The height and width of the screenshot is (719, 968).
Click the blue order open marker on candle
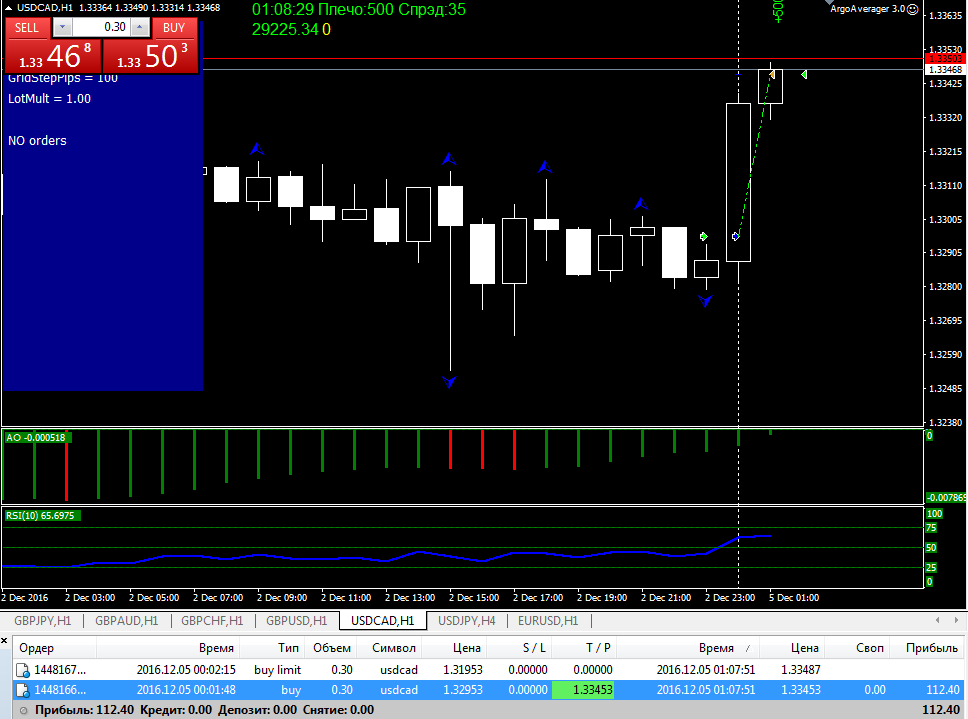pyautogui.click(x=735, y=236)
